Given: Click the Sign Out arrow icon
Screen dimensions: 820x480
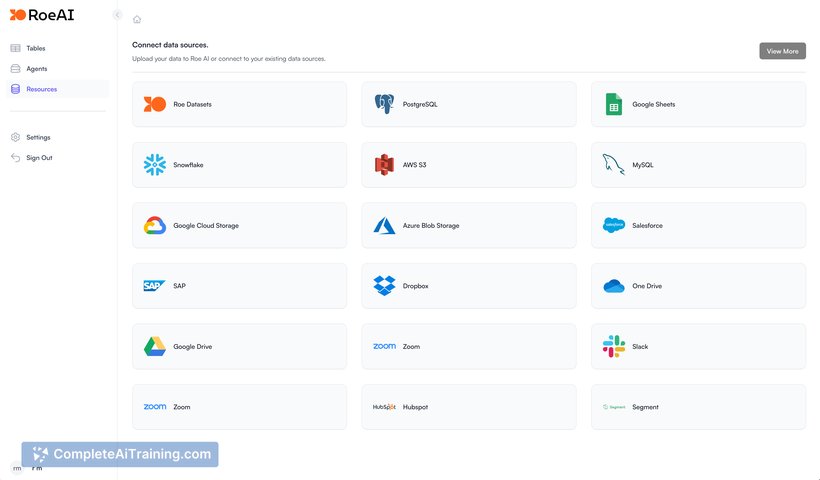Looking at the screenshot, I should pyautogui.click(x=16, y=157).
